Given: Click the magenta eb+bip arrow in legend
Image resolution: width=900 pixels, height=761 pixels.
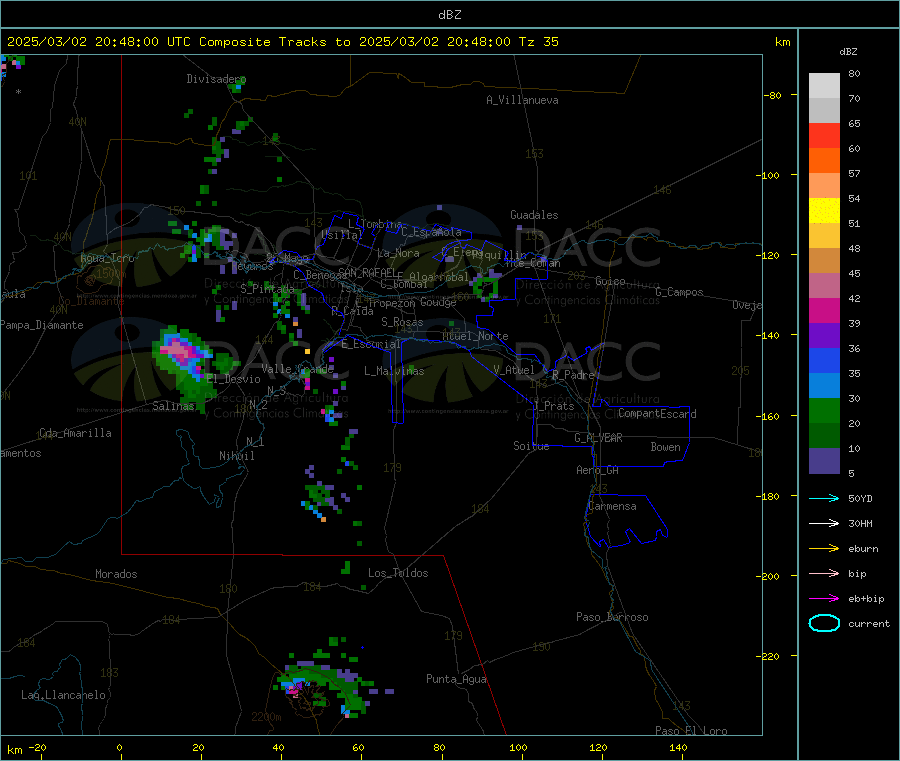Looking at the screenshot, I should click(x=824, y=598).
